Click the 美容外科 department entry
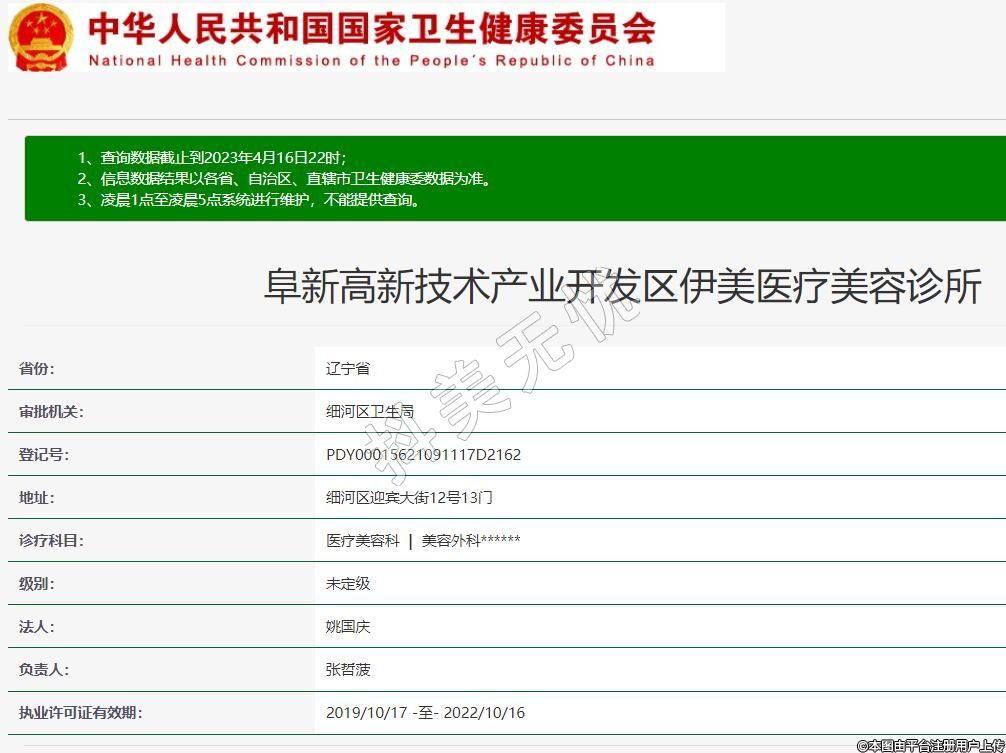1006x753 pixels. 470,540
